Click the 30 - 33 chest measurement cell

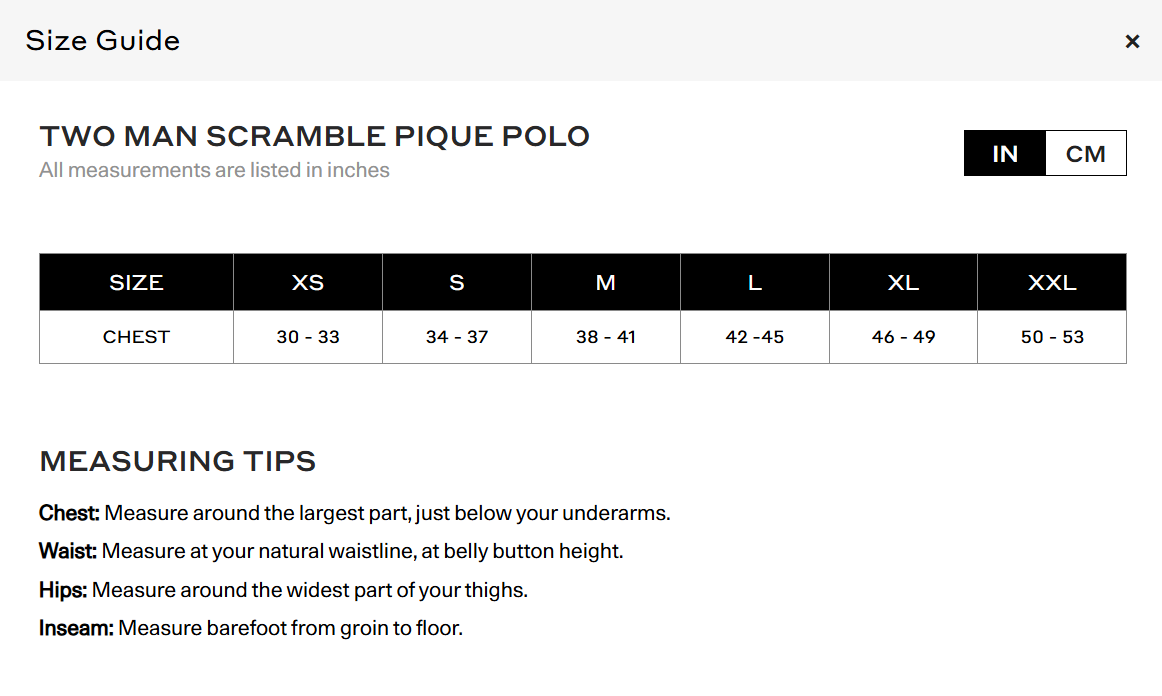pos(308,337)
